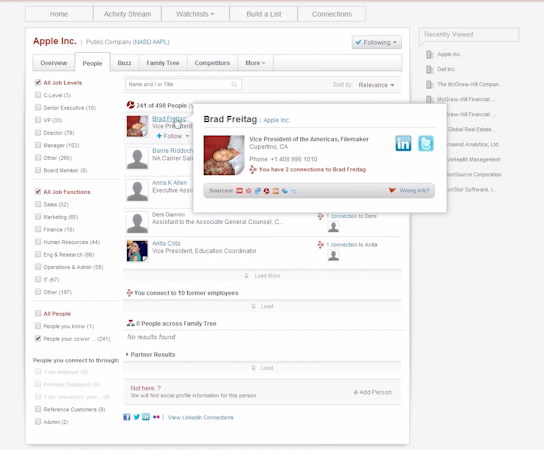Switch to the Overview tab
544x450 pixels.
point(53,63)
